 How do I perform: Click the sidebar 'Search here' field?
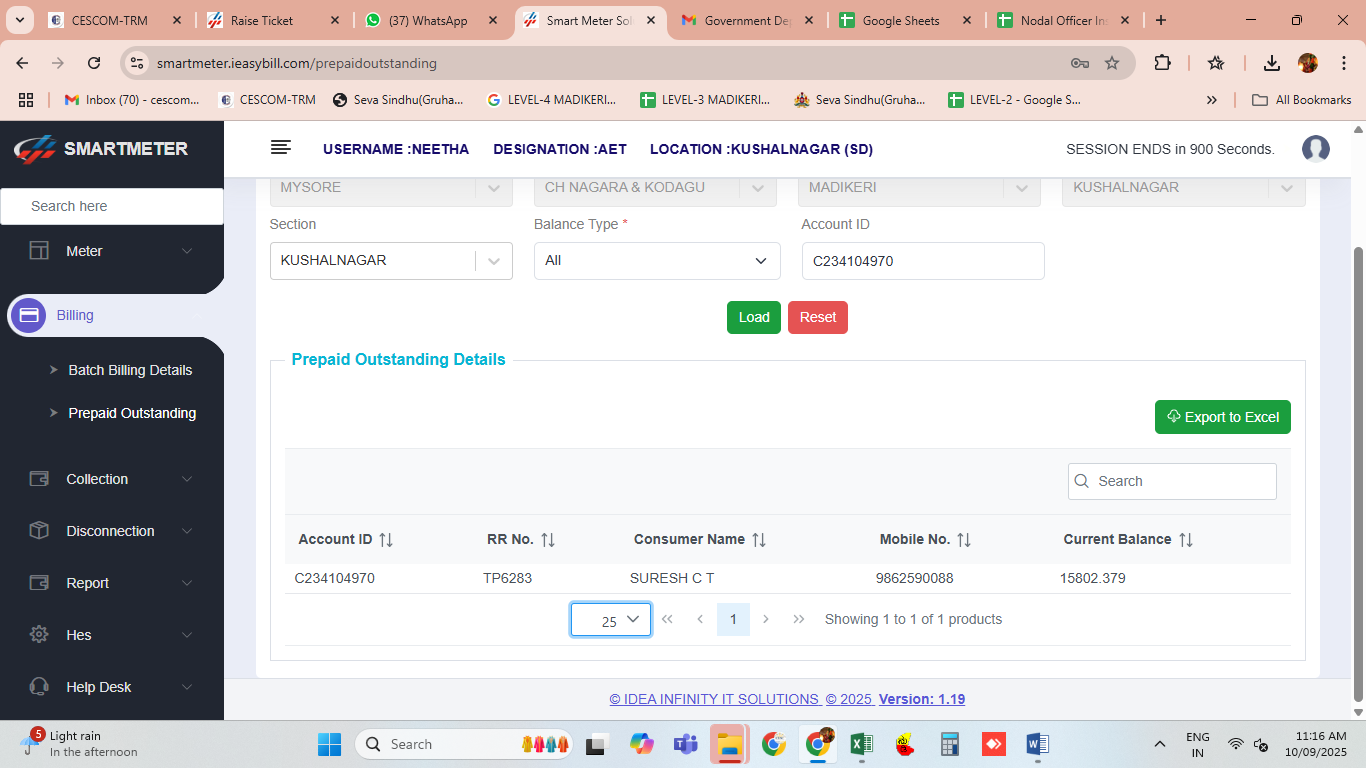112,206
